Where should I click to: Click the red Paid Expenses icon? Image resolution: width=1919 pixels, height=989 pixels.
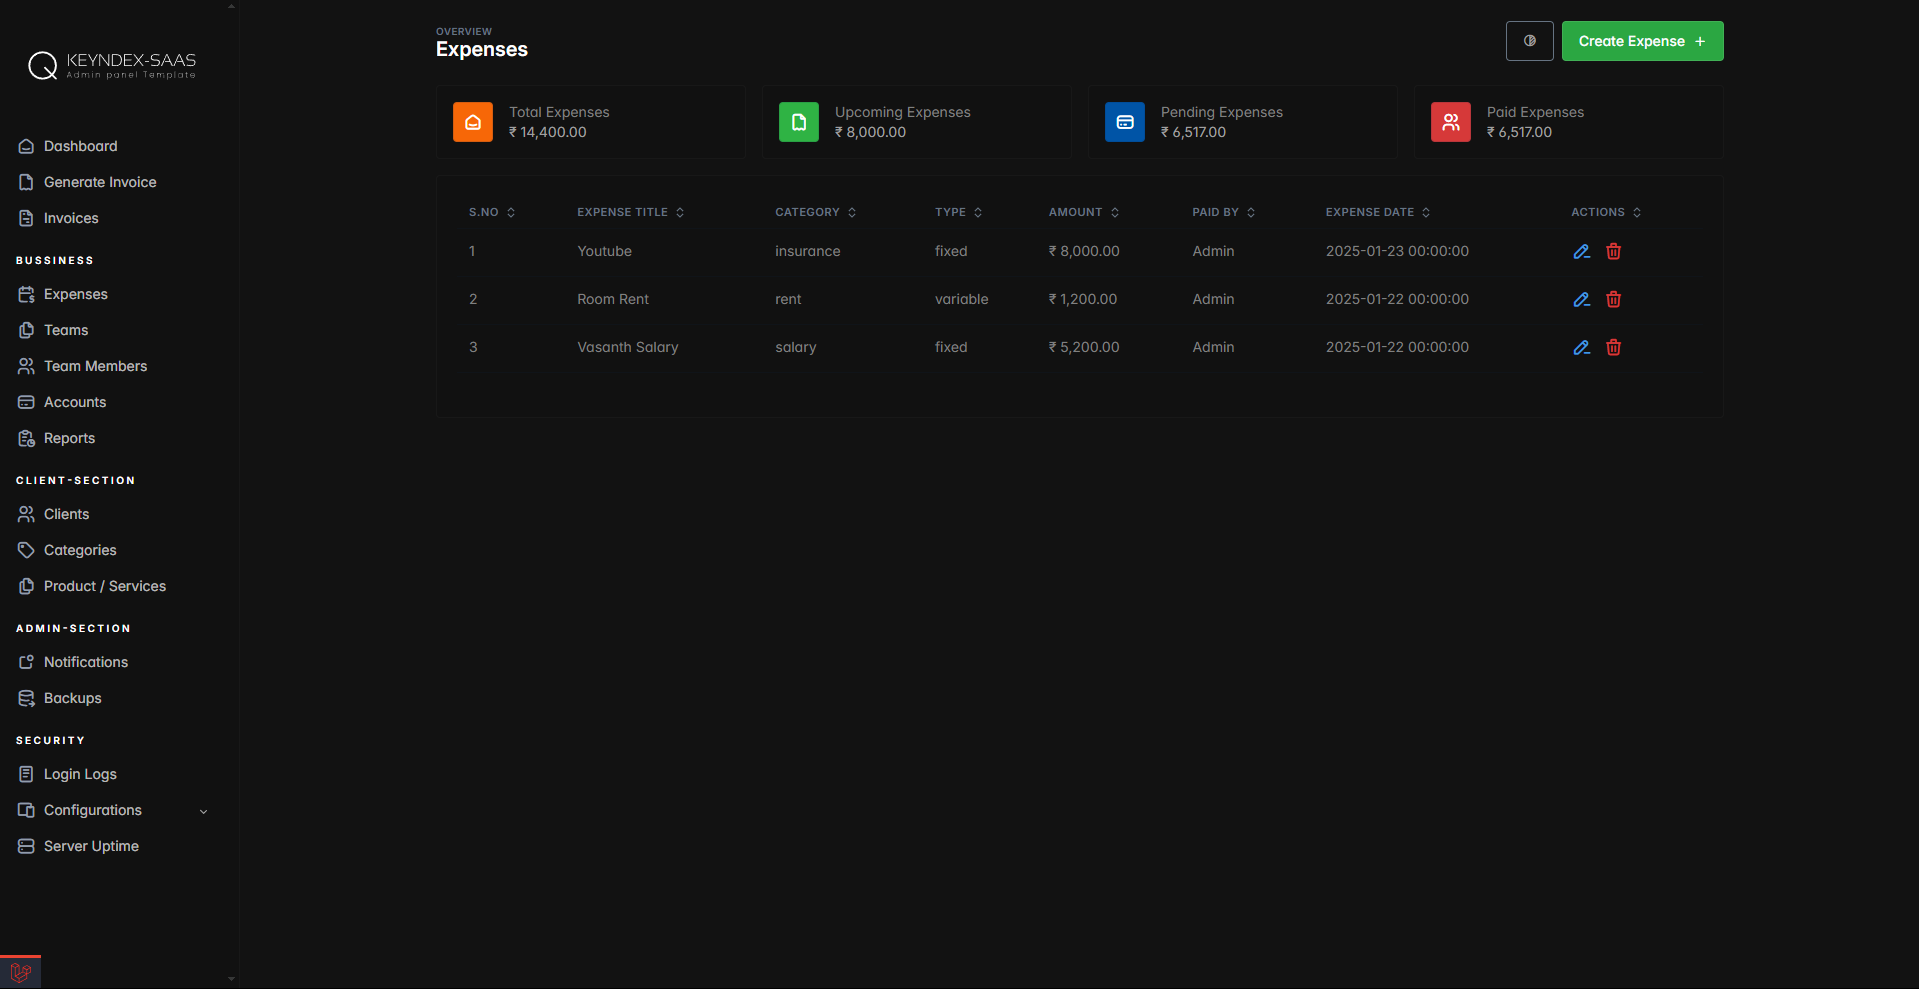pyautogui.click(x=1451, y=122)
